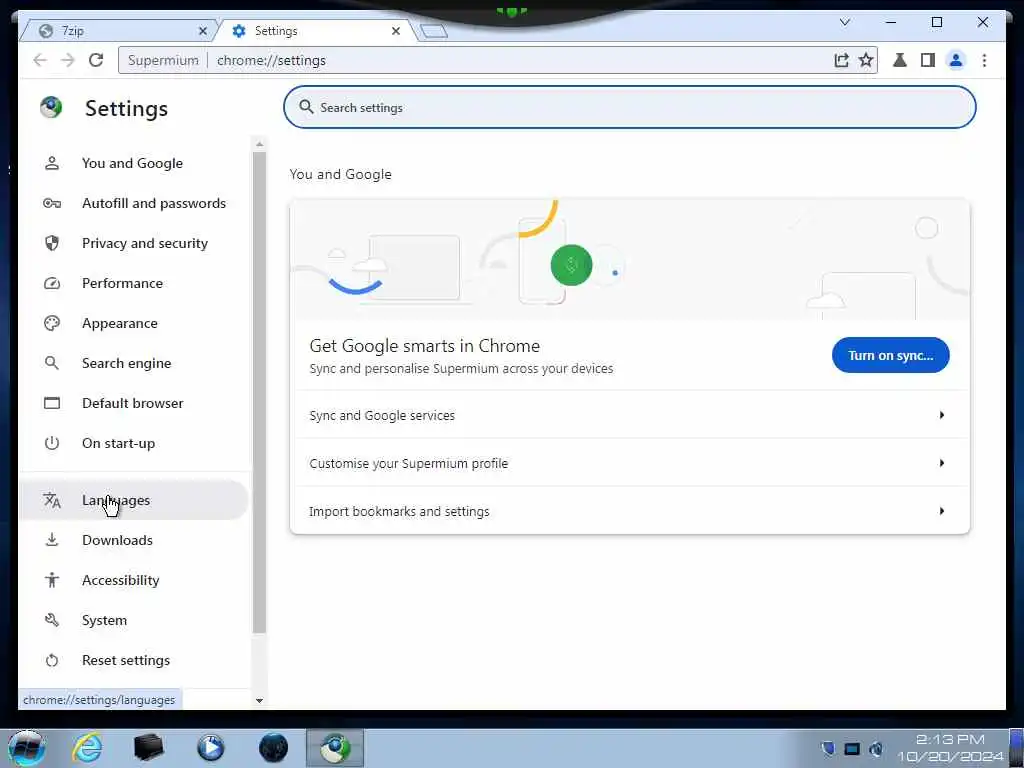Click the black box taskbar icon
This screenshot has width=1024, height=768.
(x=148, y=748)
